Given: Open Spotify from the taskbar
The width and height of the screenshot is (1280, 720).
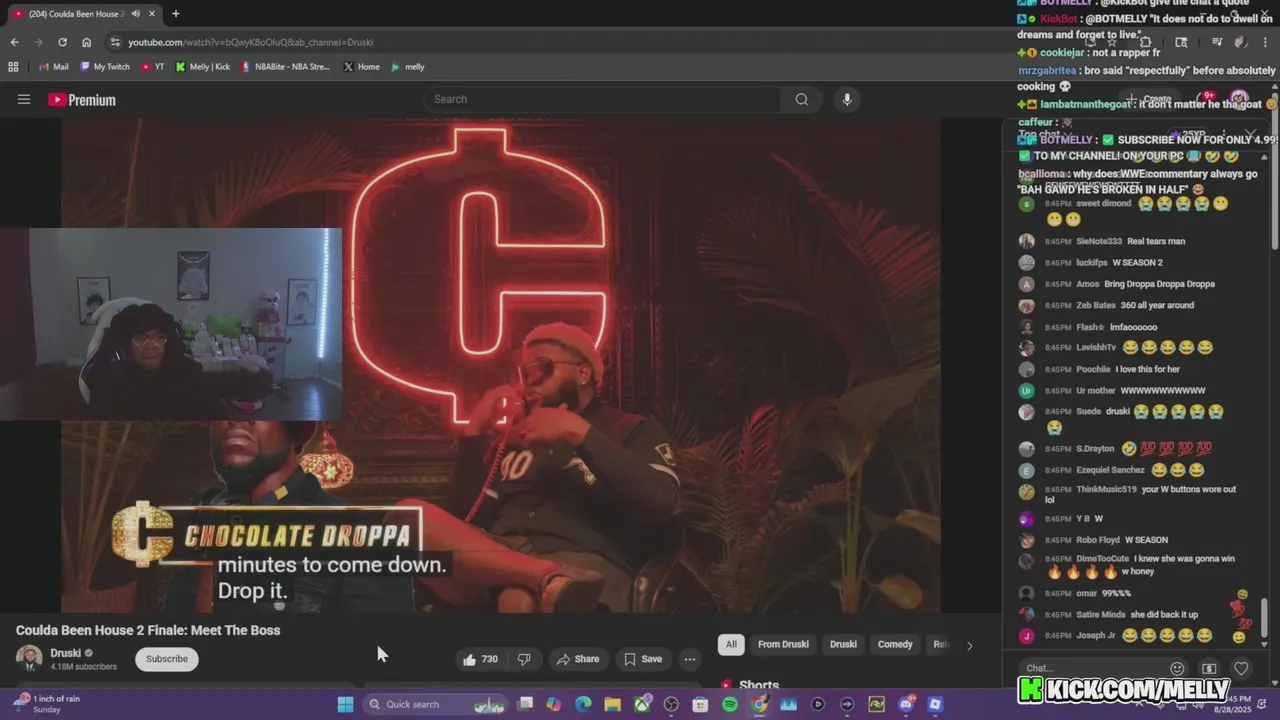Looking at the screenshot, I should [730, 704].
